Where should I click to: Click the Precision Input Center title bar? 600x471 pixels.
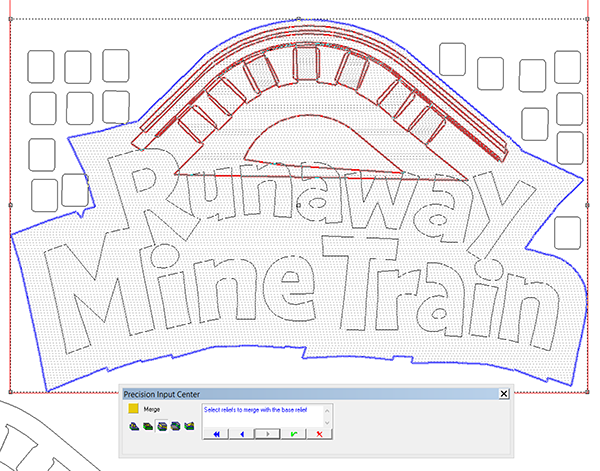(x=316, y=394)
